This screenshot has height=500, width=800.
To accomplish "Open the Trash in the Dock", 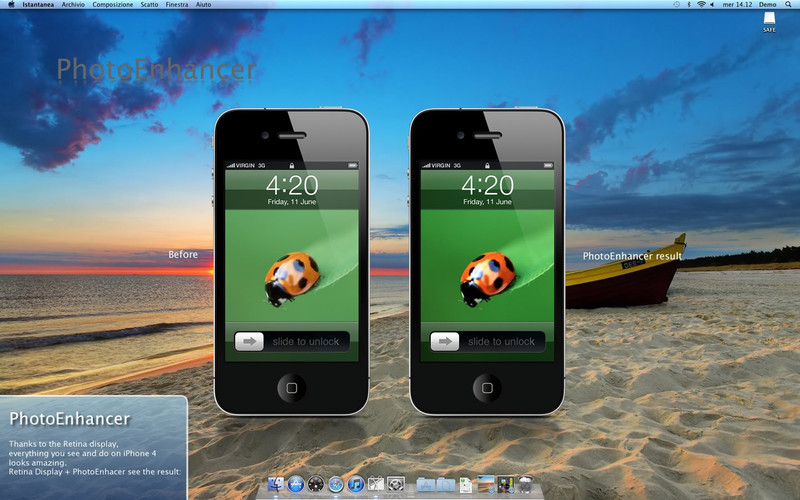I will [x=526, y=484].
